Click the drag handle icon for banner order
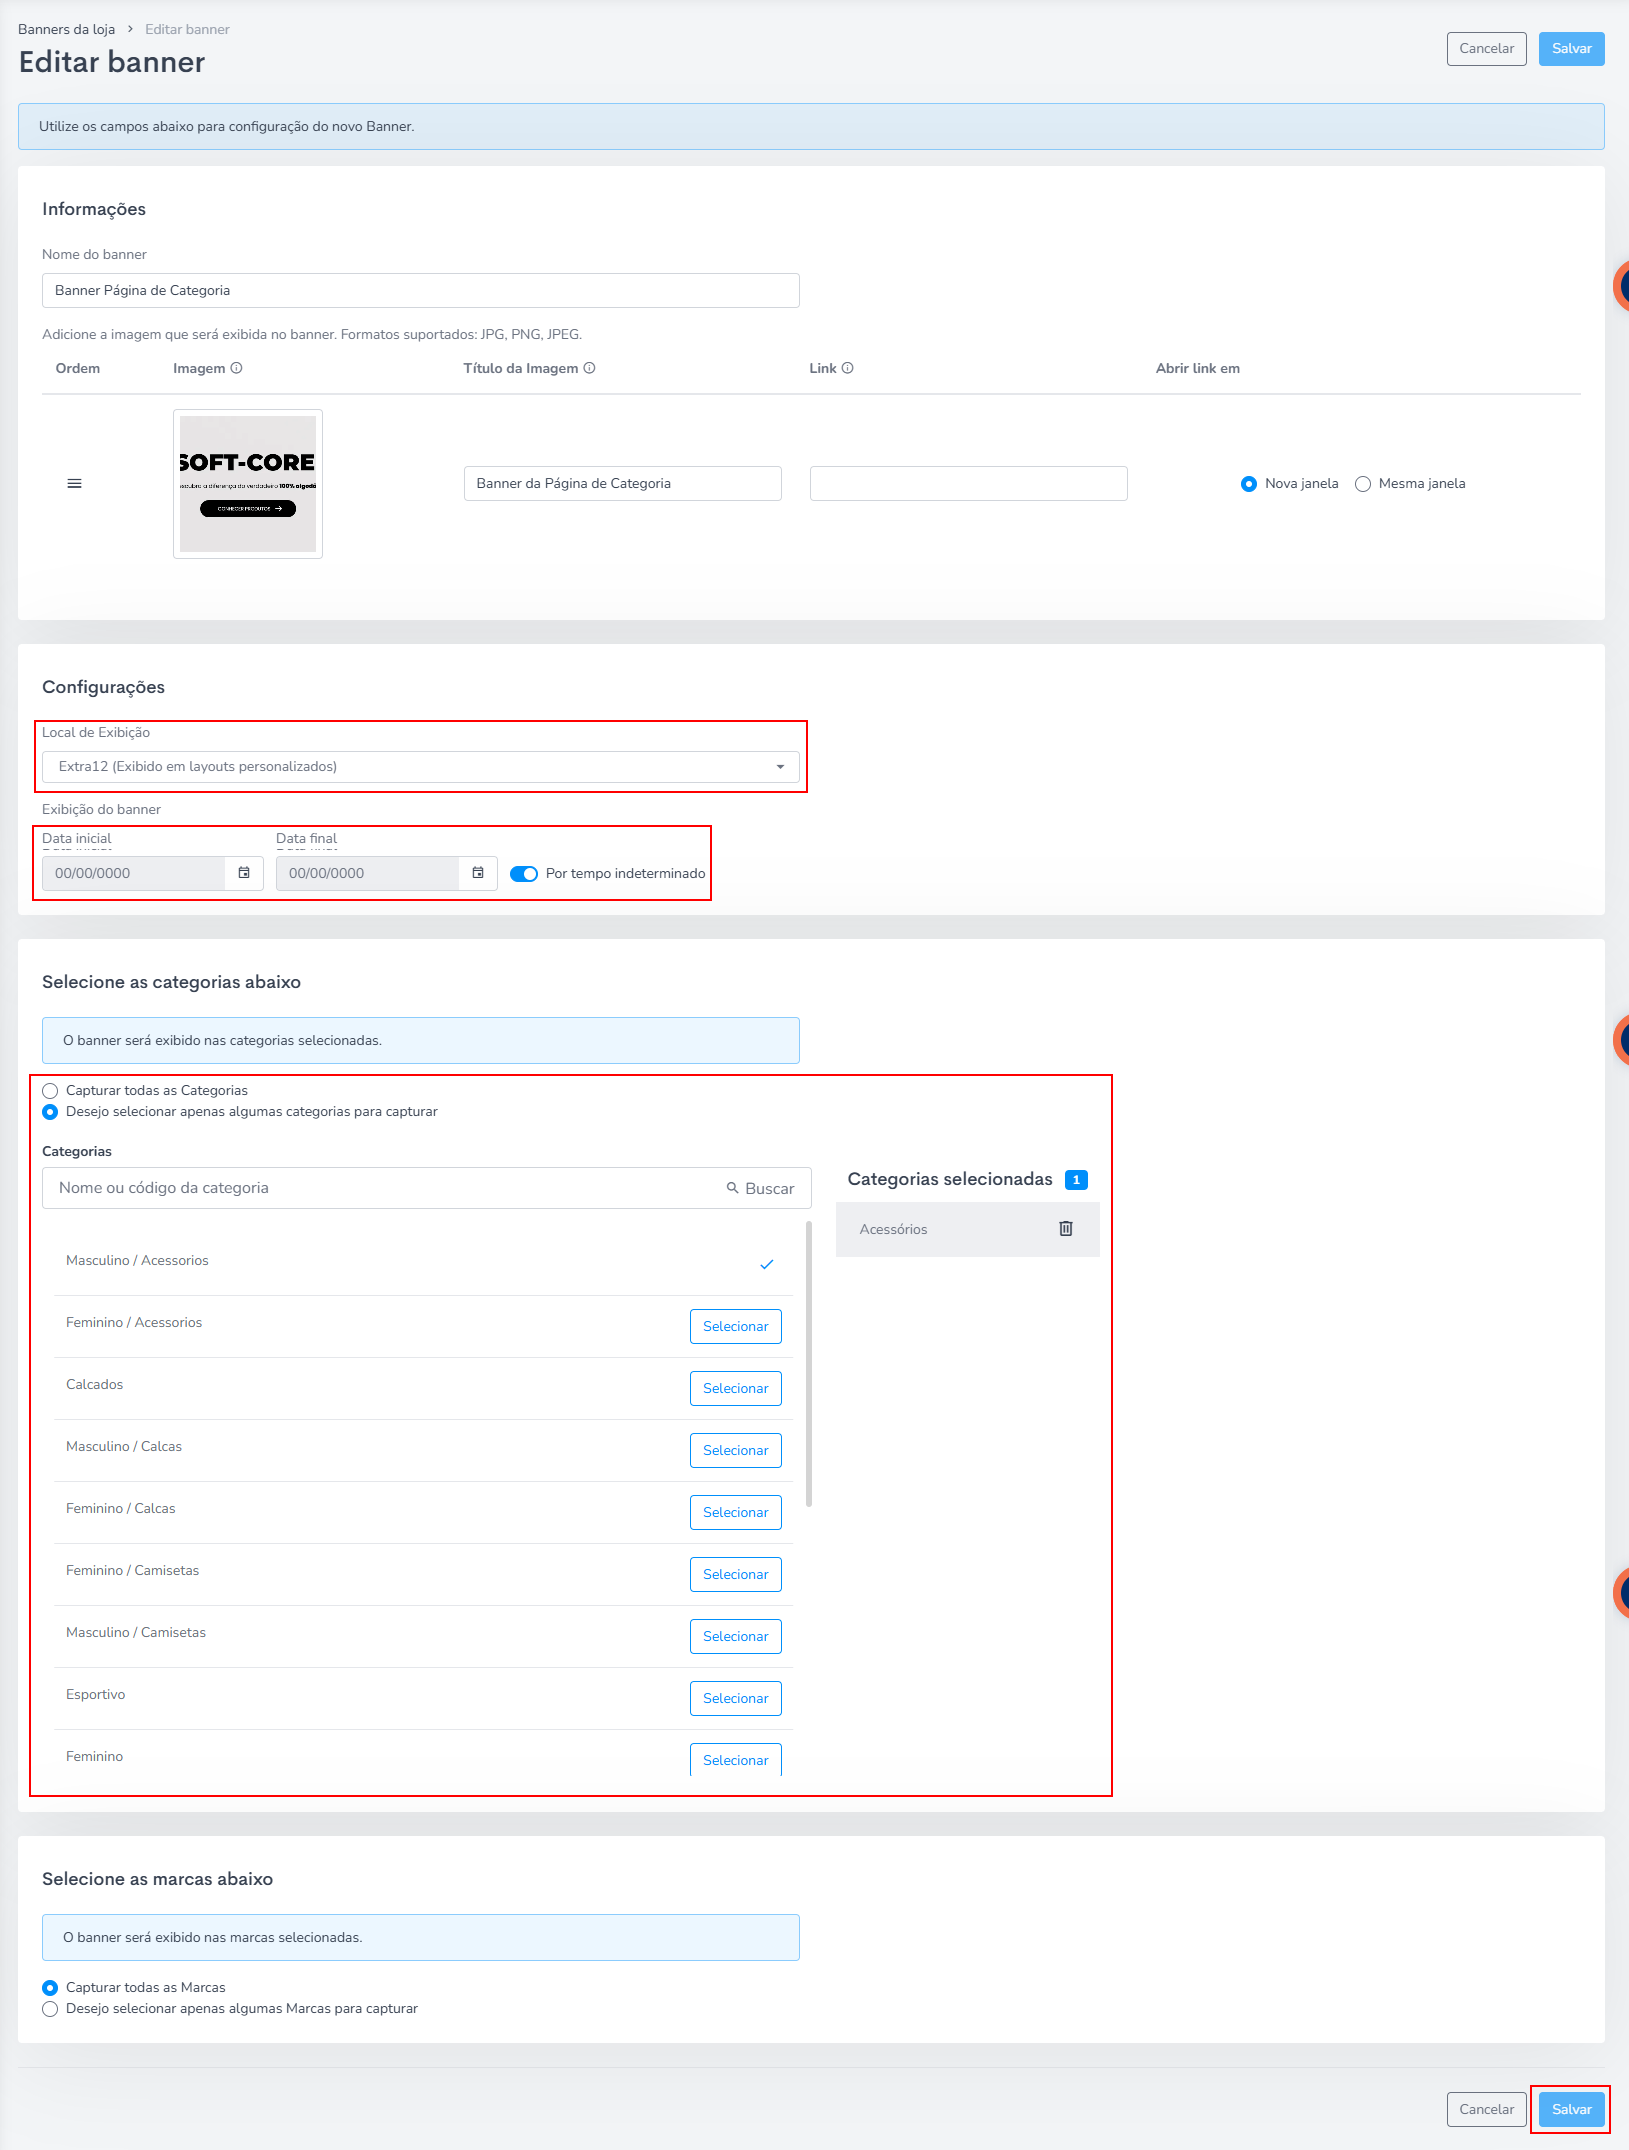This screenshot has height=2150, width=1629. [74, 484]
